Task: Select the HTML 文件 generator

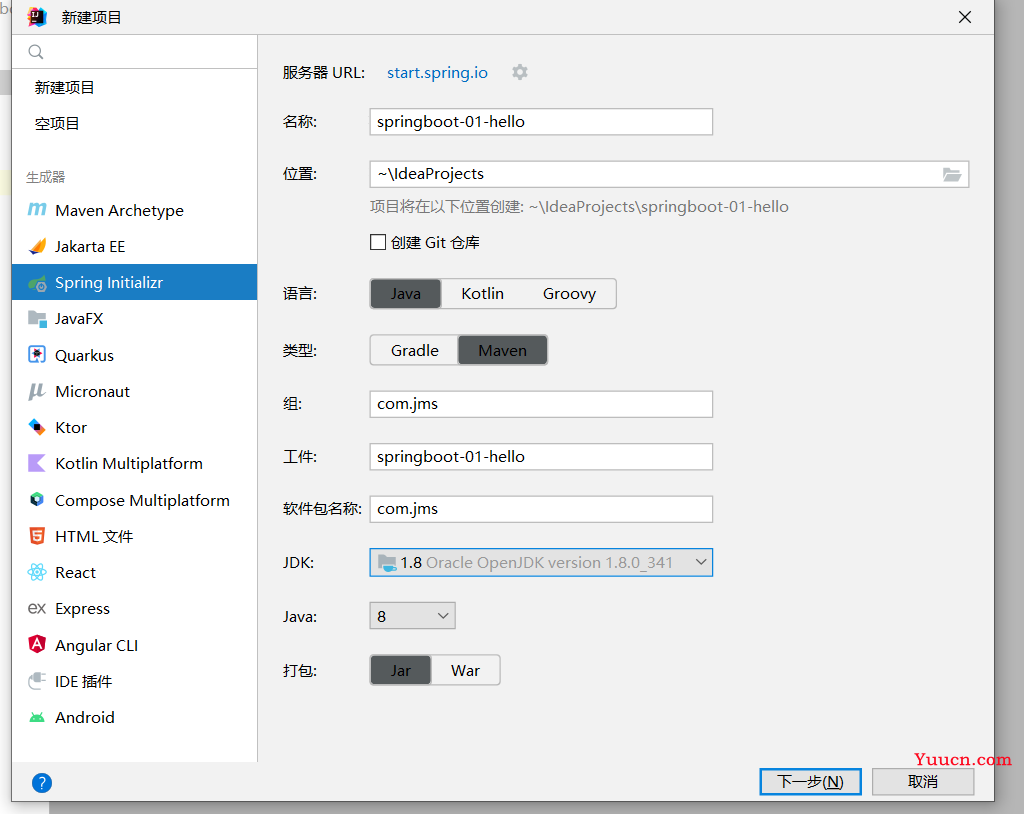Action: coord(135,536)
